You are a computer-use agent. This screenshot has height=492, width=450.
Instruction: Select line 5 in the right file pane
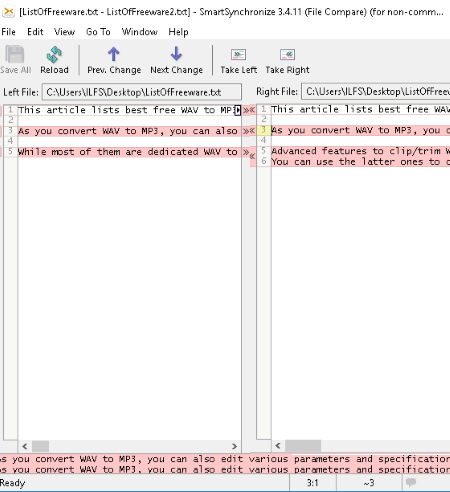[x=360, y=151]
